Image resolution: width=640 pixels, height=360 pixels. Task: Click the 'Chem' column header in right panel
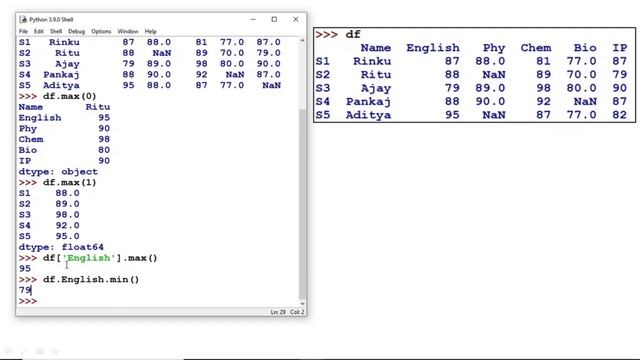pos(536,48)
